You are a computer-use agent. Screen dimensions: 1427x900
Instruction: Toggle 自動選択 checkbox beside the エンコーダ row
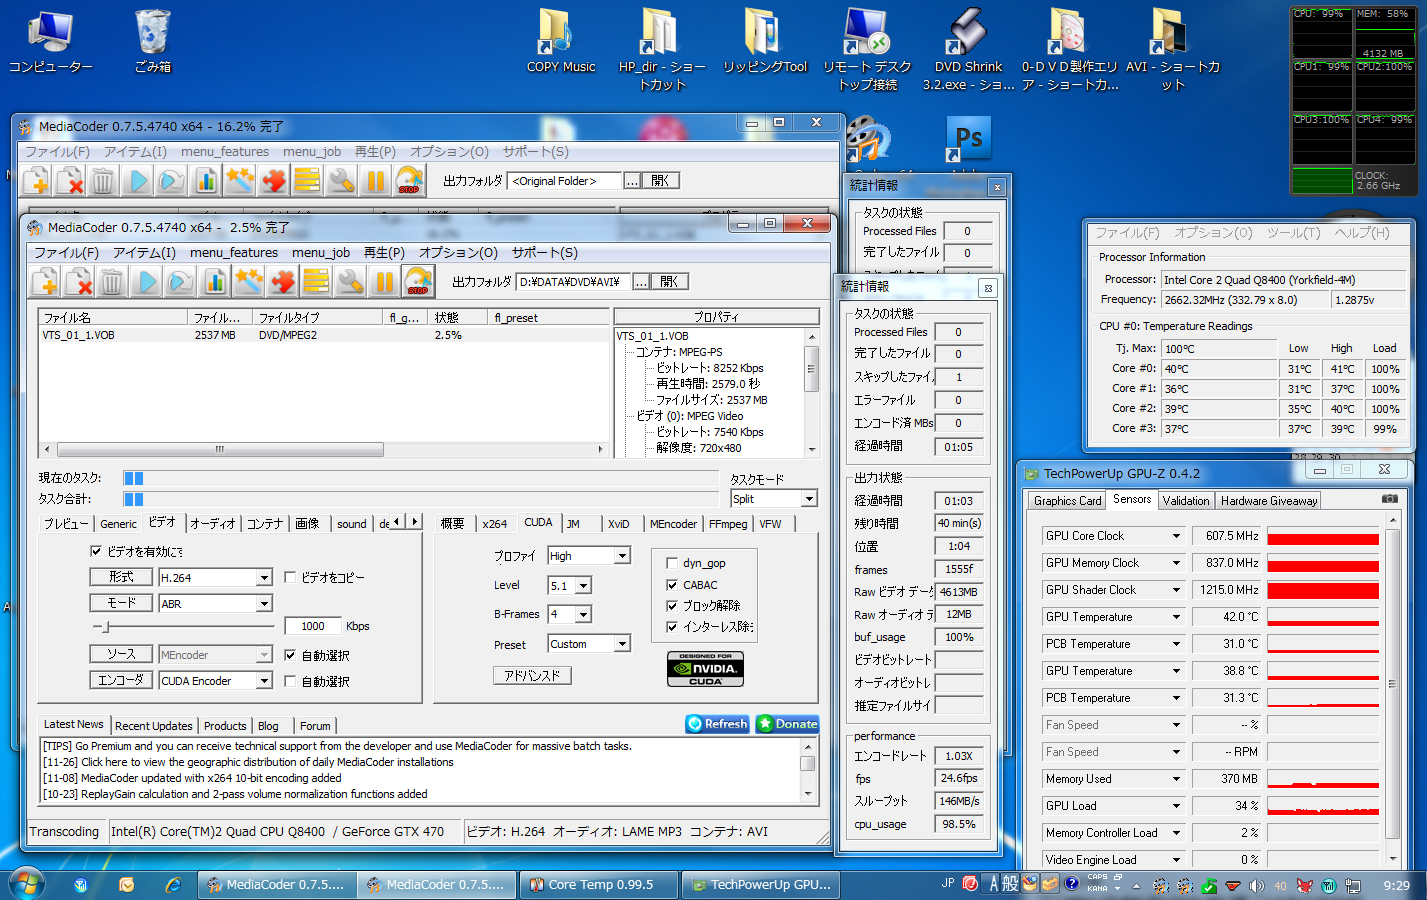(290, 681)
